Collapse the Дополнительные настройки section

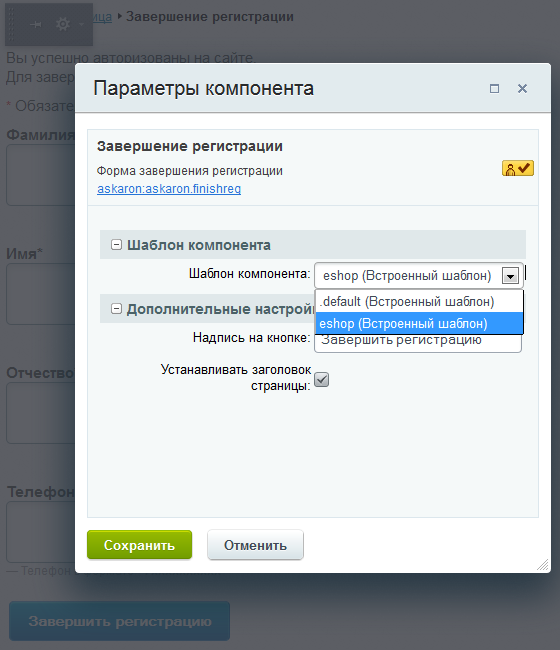116,308
